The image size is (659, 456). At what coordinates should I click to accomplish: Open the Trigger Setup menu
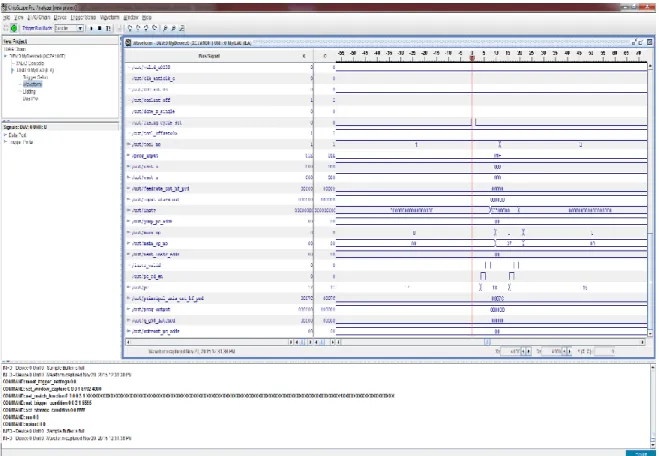83,18
